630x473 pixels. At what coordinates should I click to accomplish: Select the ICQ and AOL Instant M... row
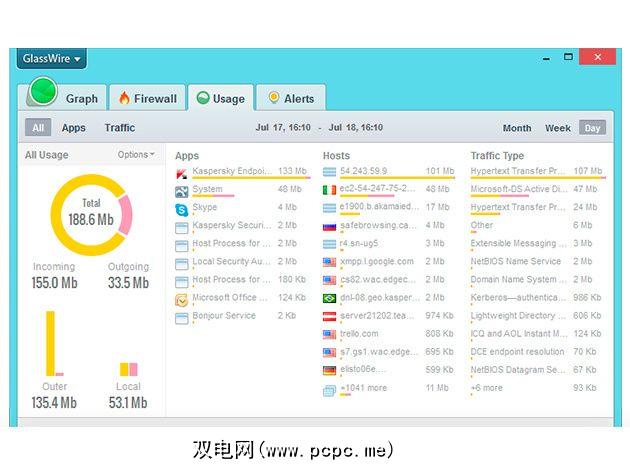pos(536,334)
